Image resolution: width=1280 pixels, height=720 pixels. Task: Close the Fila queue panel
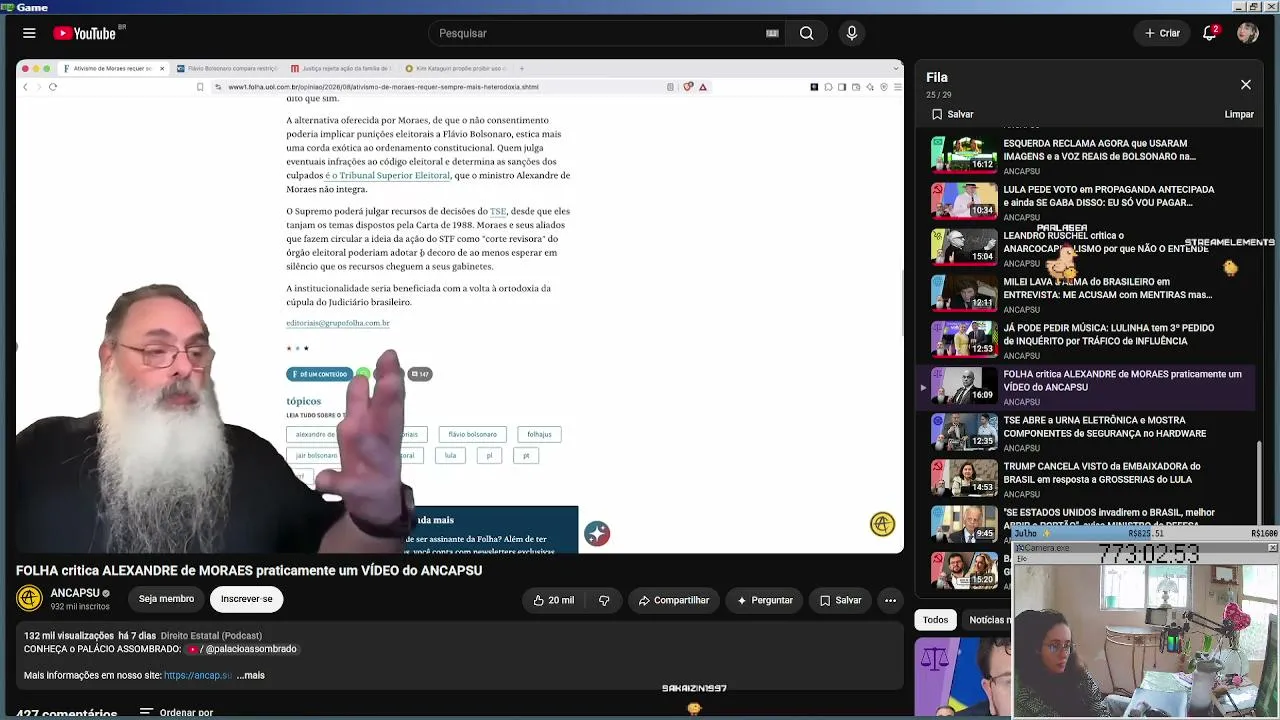[1246, 85]
